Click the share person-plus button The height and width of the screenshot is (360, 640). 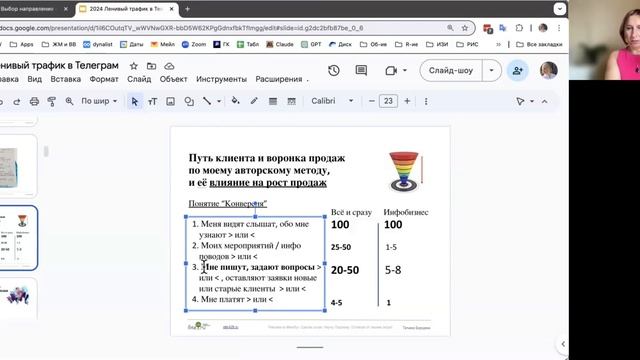pos(518,71)
